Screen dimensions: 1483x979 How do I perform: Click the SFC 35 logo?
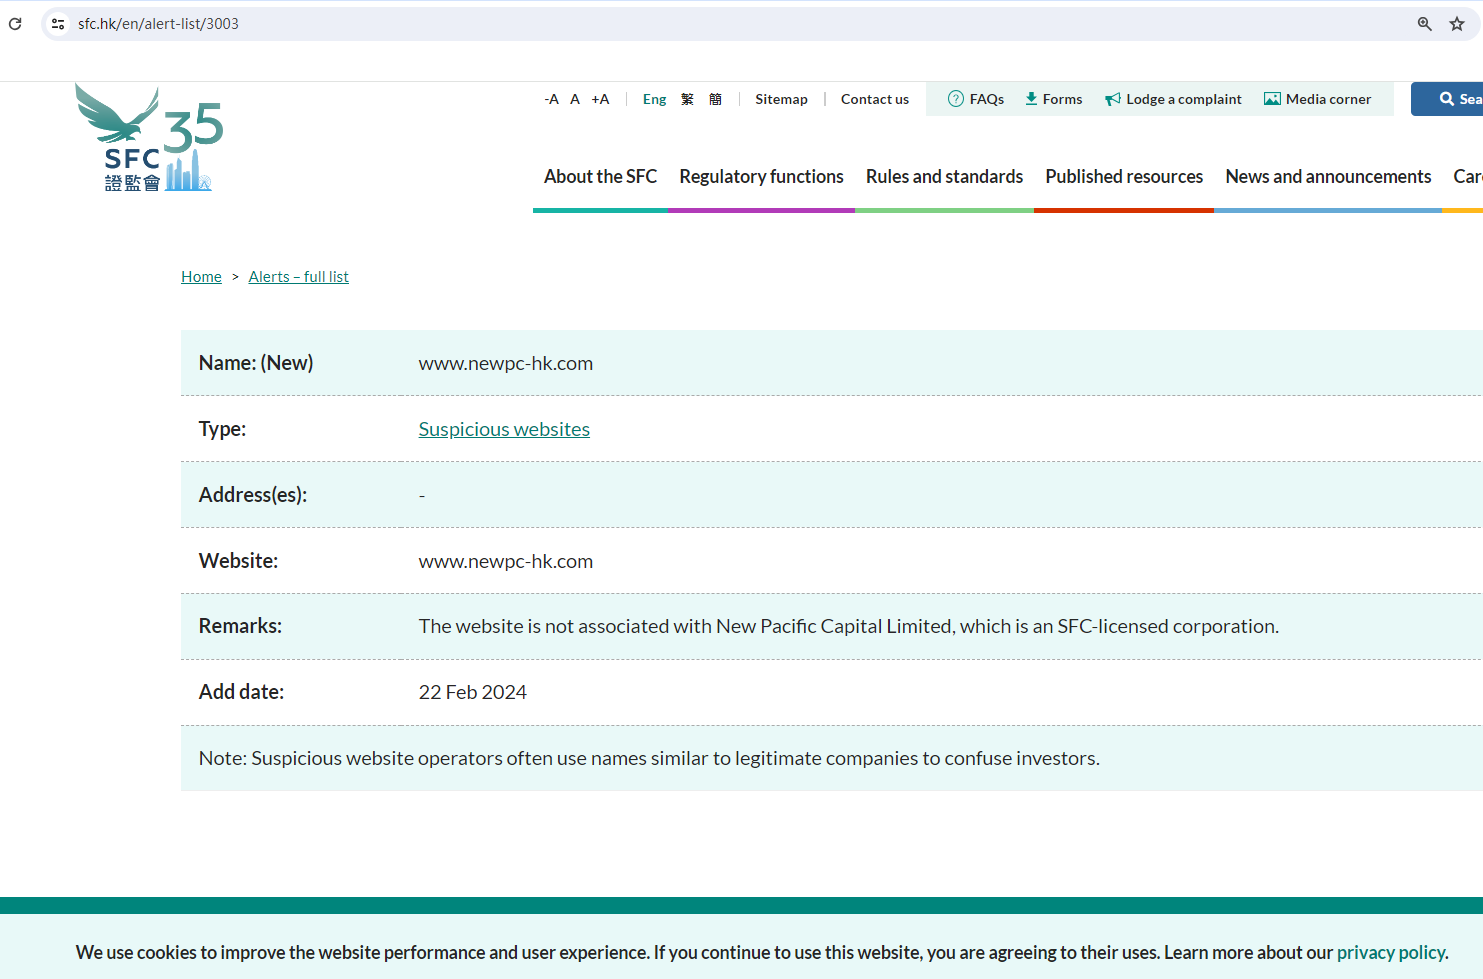point(149,138)
